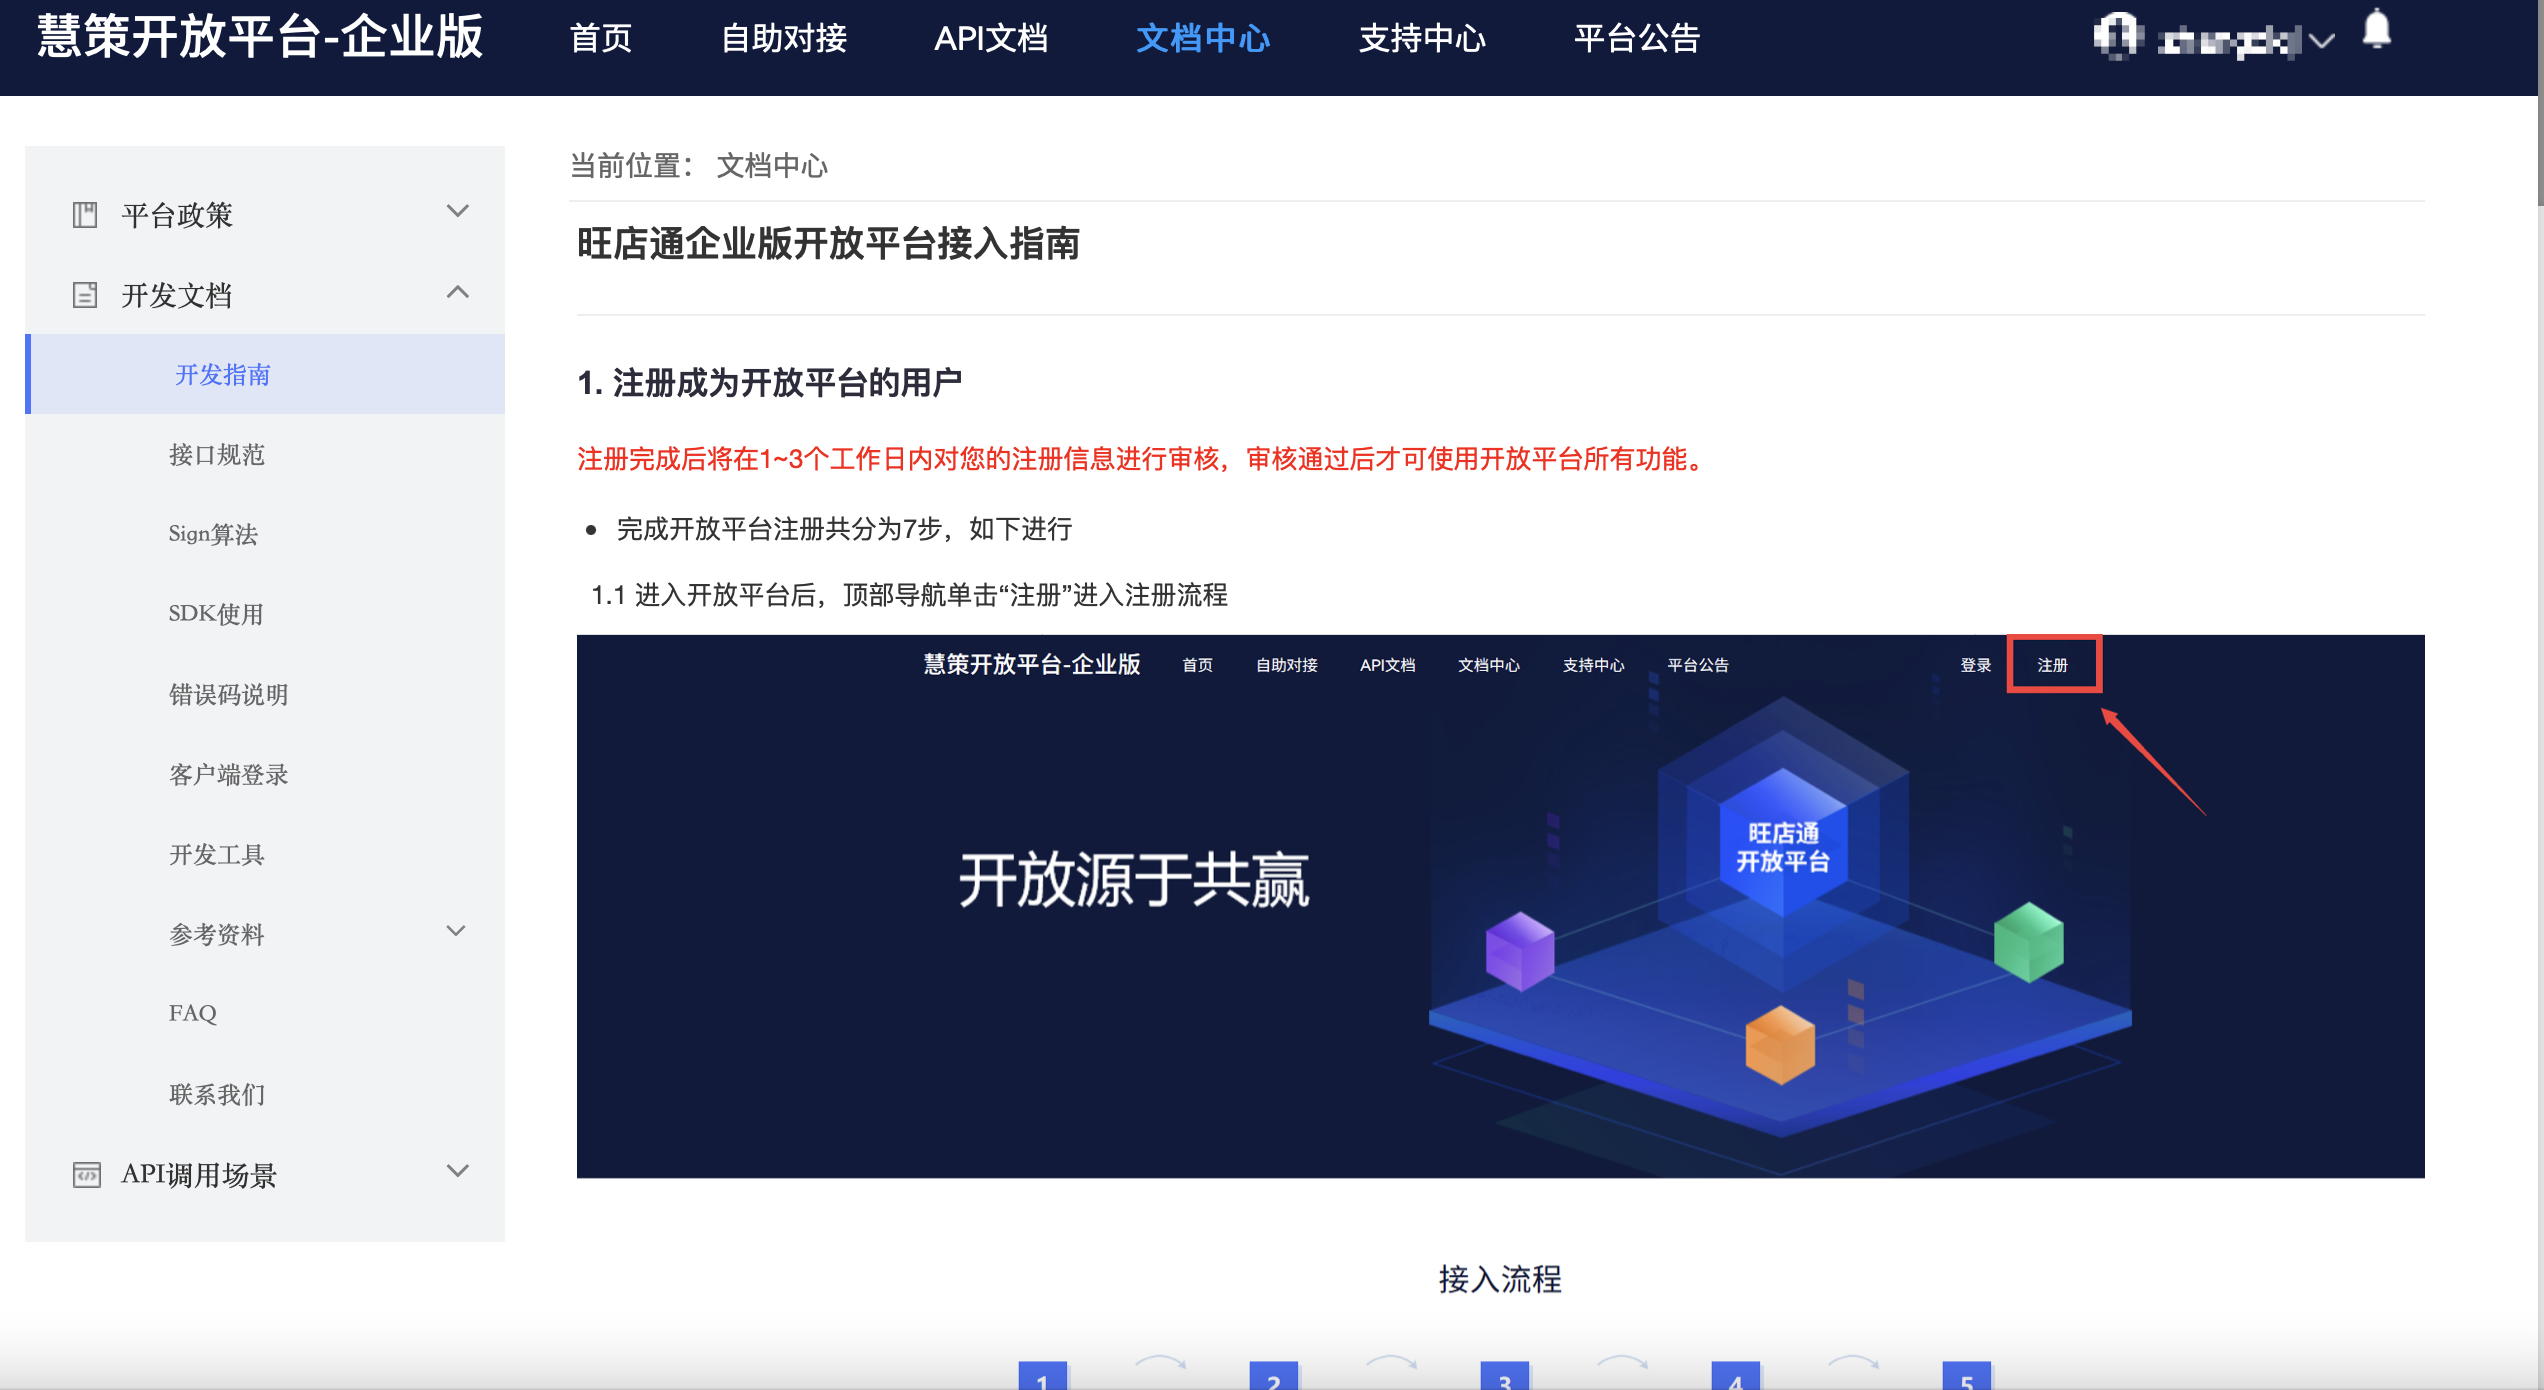Select 开发指南 in the sidebar

click(x=265, y=374)
